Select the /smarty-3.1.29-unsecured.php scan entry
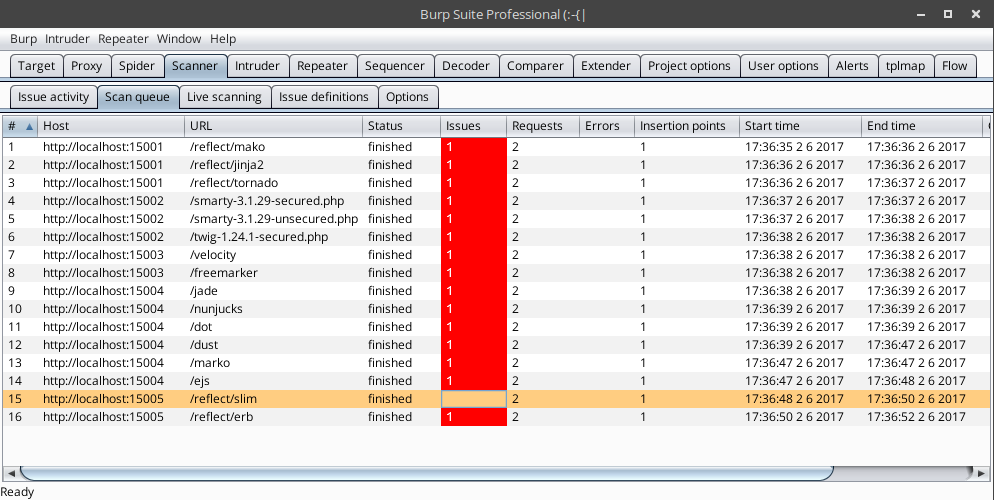 (273, 219)
